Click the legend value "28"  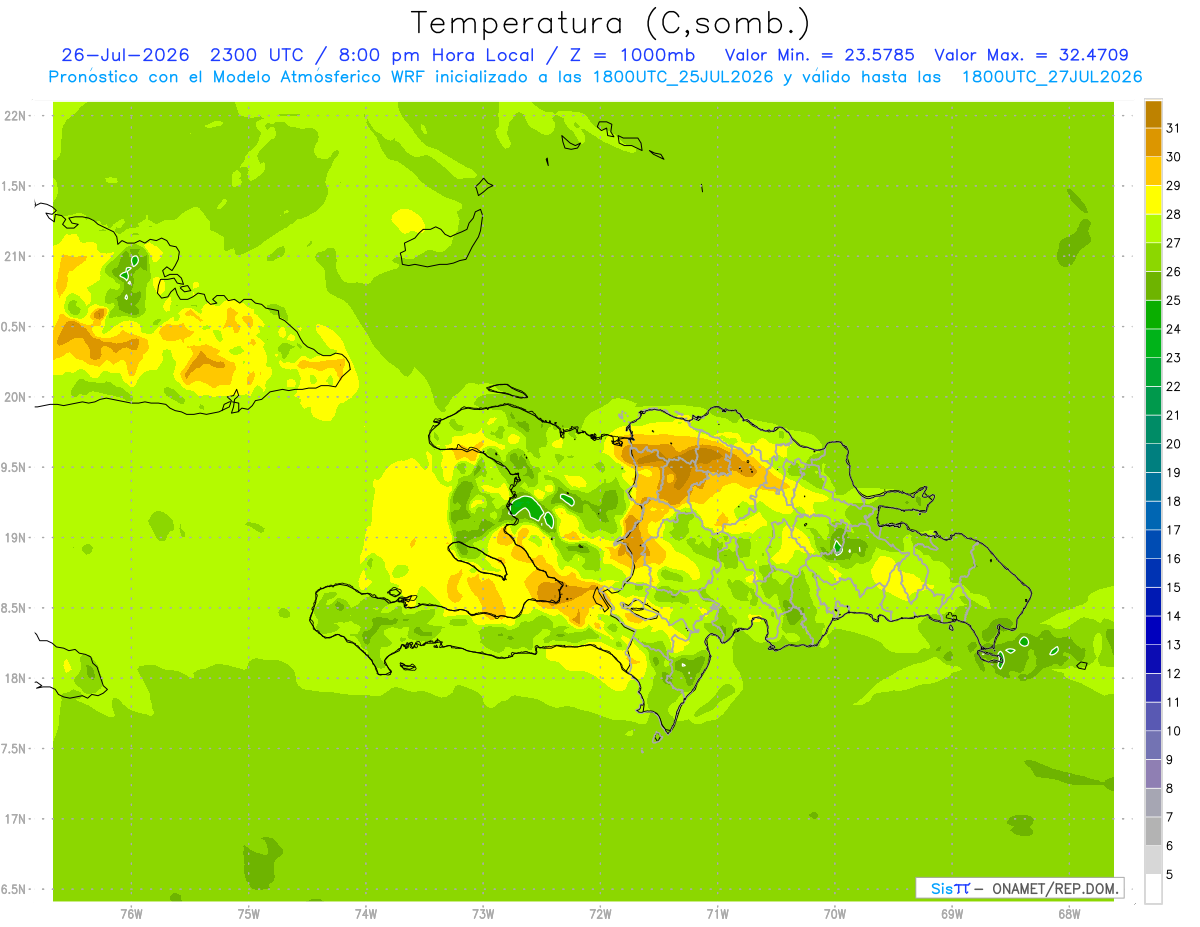[x=1174, y=213]
